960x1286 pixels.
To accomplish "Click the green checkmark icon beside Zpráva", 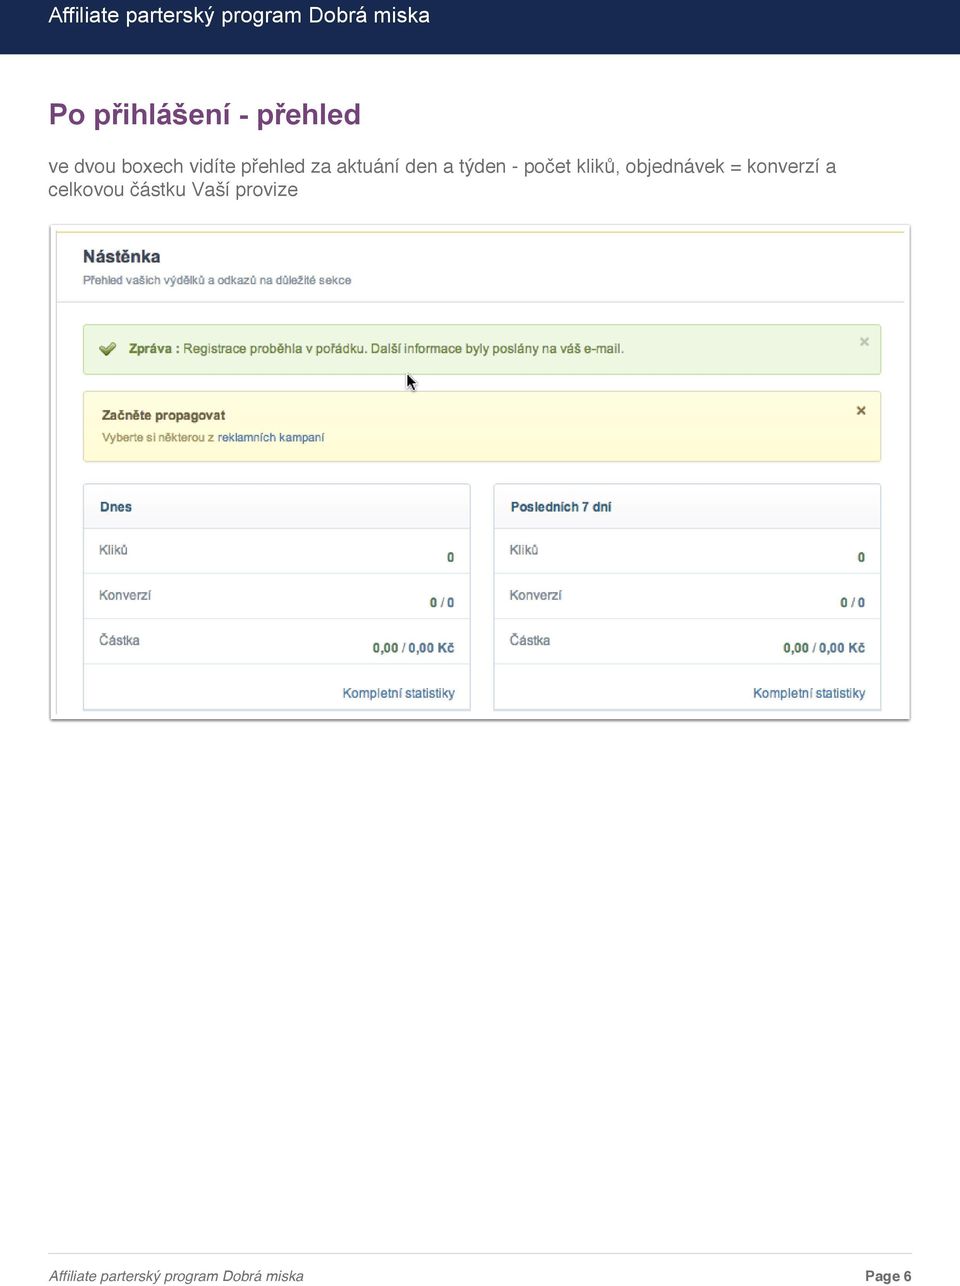I will [x=108, y=349].
